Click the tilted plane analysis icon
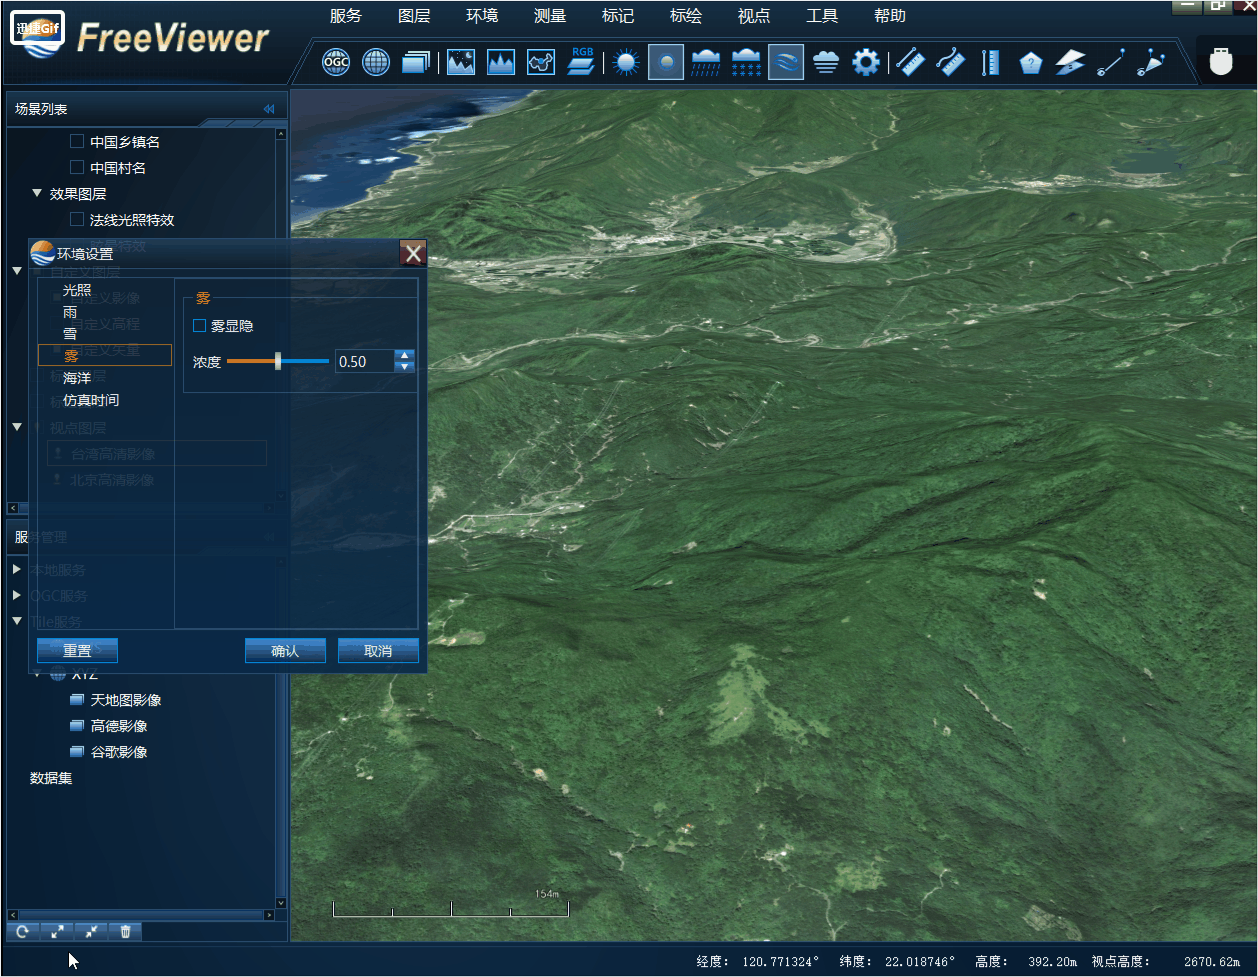This screenshot has height=977, width=1258. [1070, 63]
